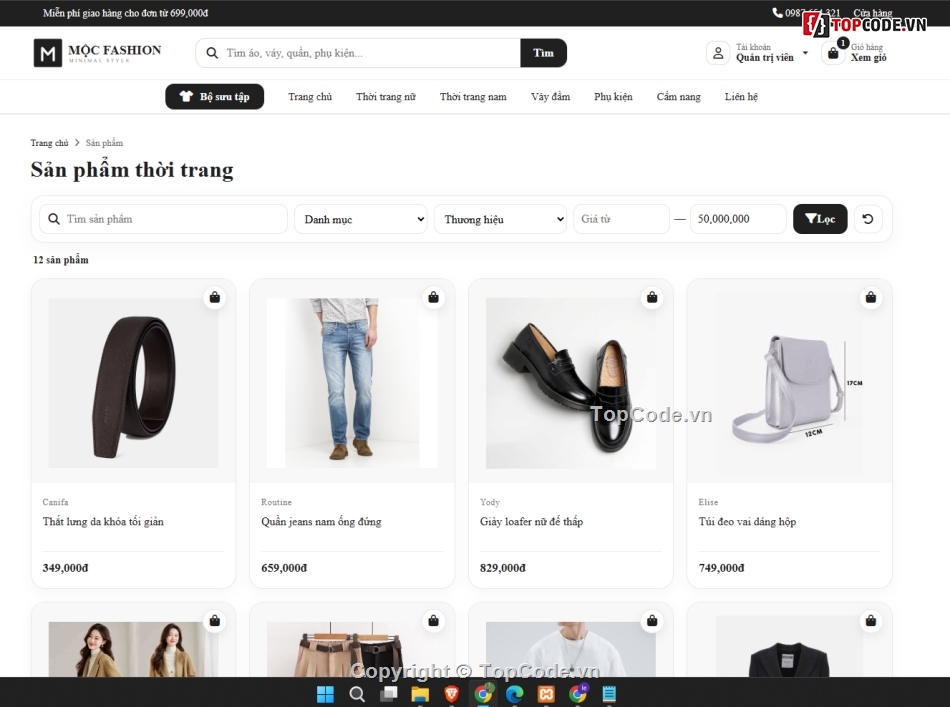Click the 349,000đ price
Screen dimensions: 950x707
(65, 568)
